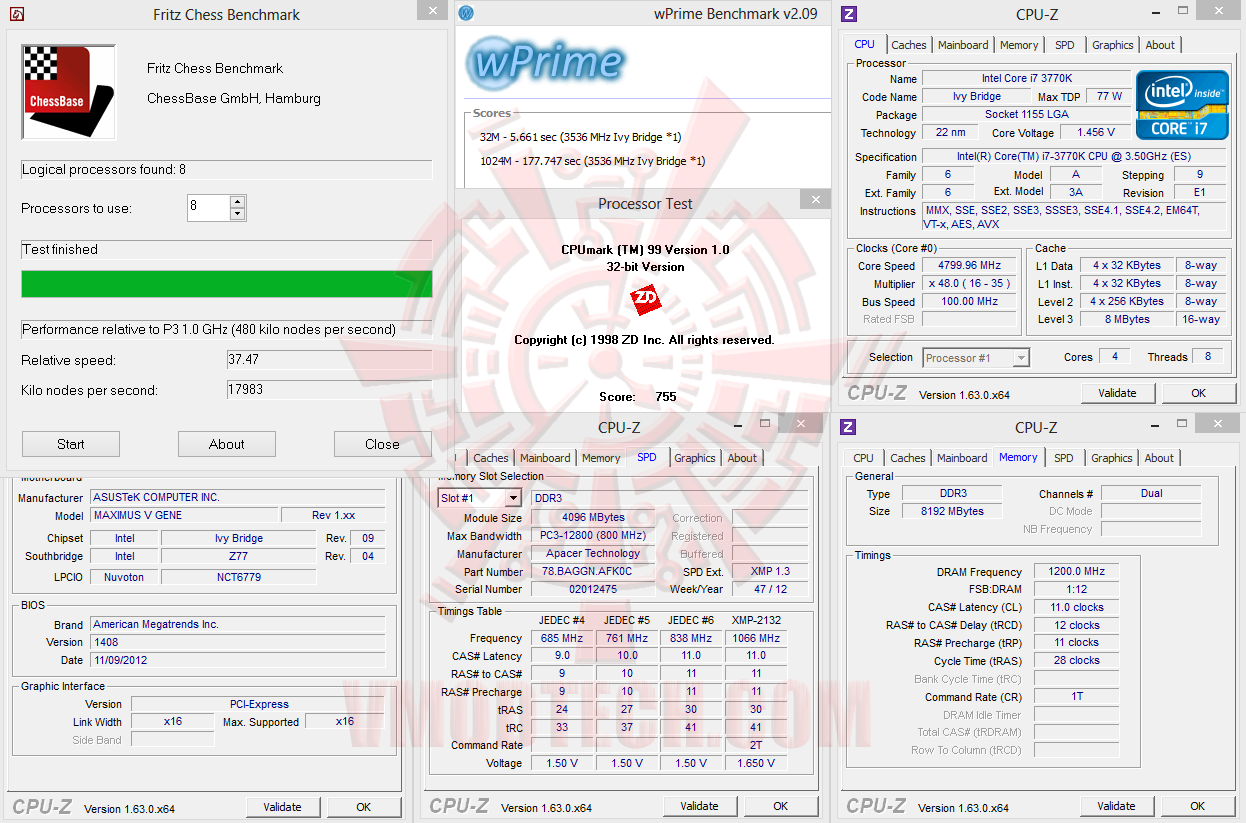Switch to Caches tab in top CPU-Z
This screenshot has height=823, width=1246.
pos(908,45)
